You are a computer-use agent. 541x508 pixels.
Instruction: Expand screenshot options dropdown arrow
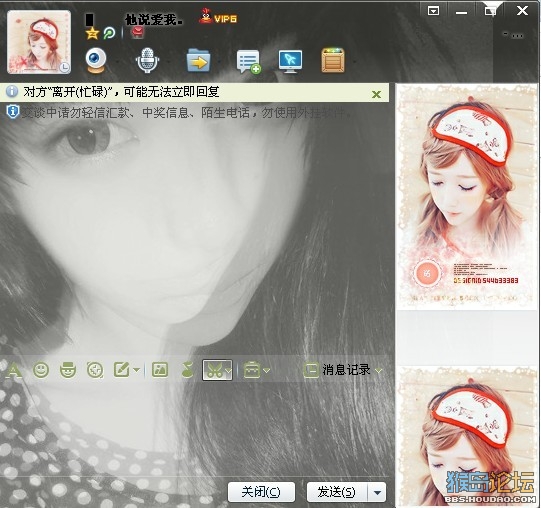click(x=228, y=370)
